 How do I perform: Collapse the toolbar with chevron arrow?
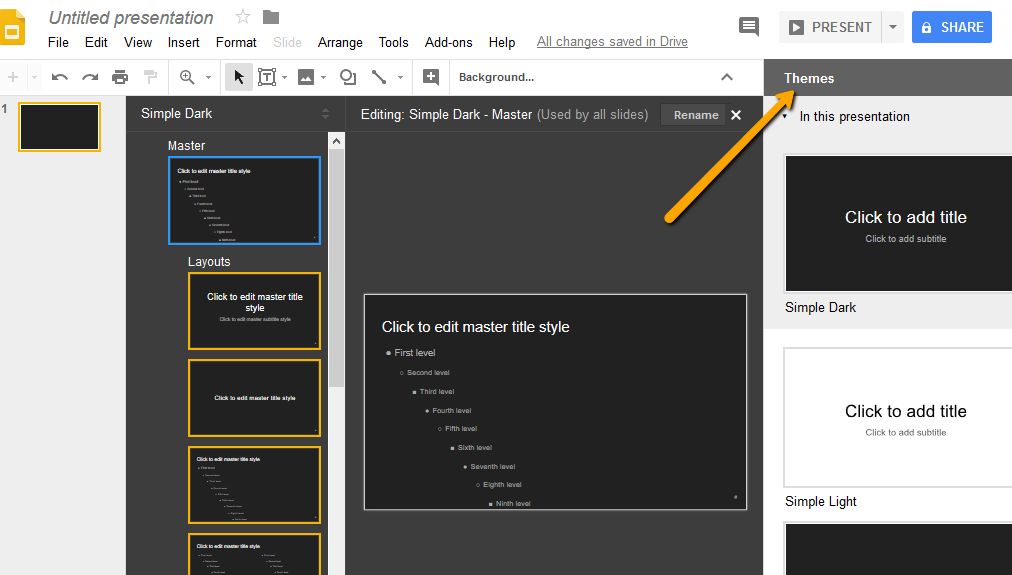[727, 77]
